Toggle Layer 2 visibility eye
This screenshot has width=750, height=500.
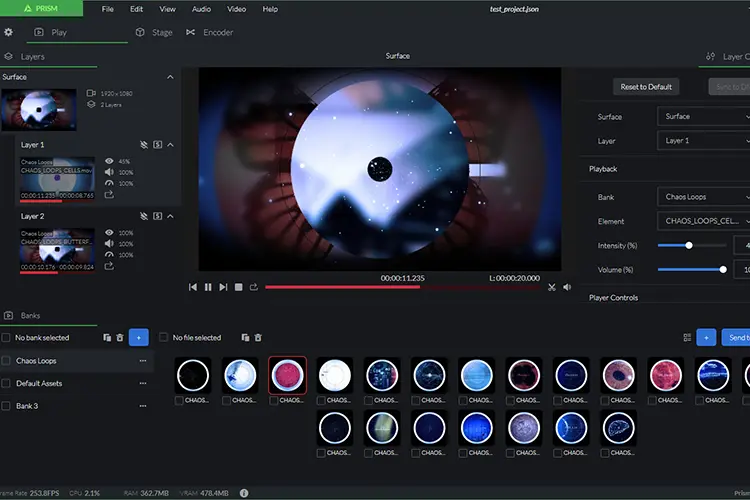109,233
